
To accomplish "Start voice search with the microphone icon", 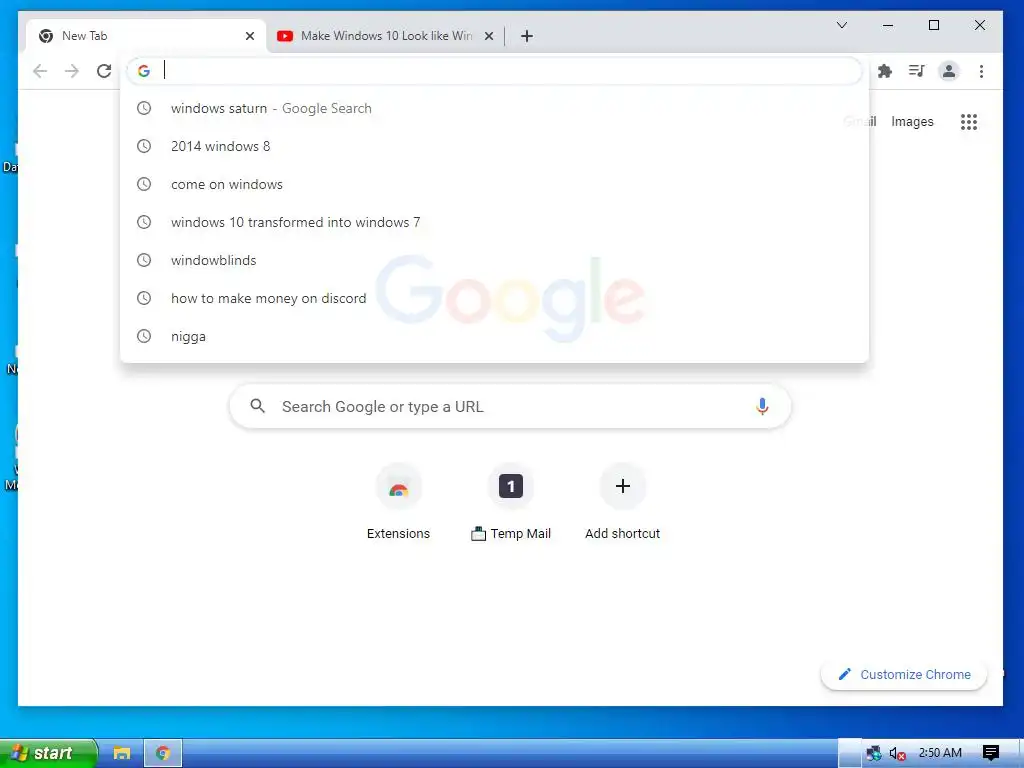I will pos(762,406).
